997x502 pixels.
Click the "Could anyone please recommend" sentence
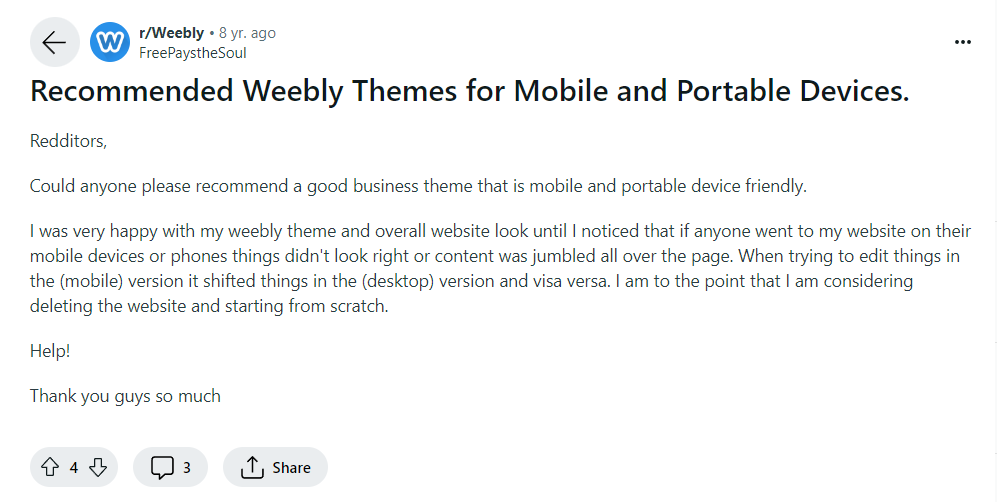pos(417,186)
